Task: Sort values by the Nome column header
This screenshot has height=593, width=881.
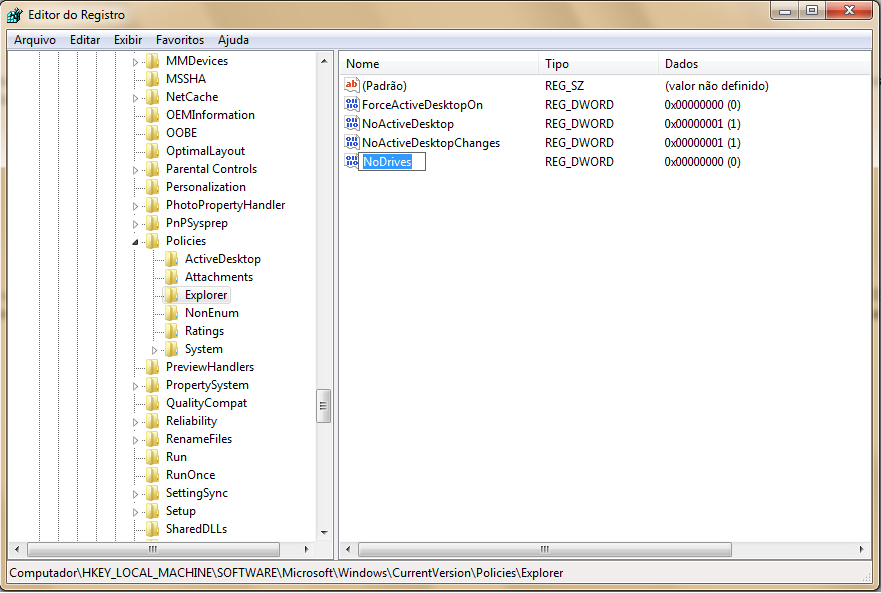Action: coord(440,64)
